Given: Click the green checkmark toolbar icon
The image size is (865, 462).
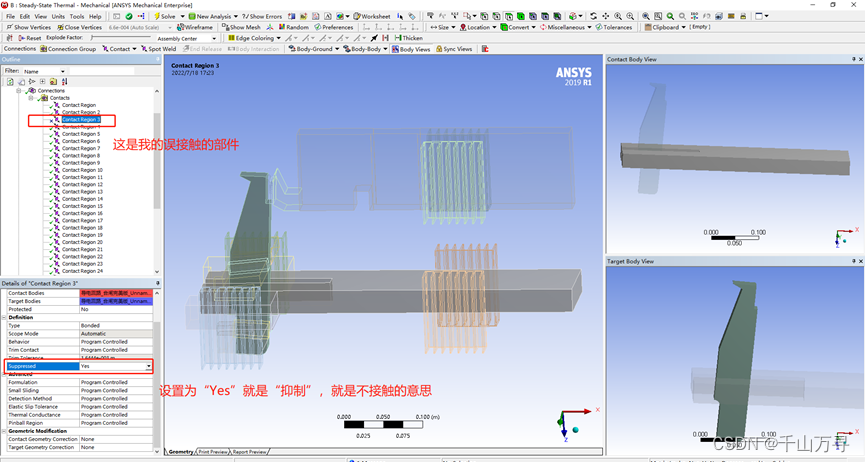Looking at the screenshot, I should (x=129, y=16).
